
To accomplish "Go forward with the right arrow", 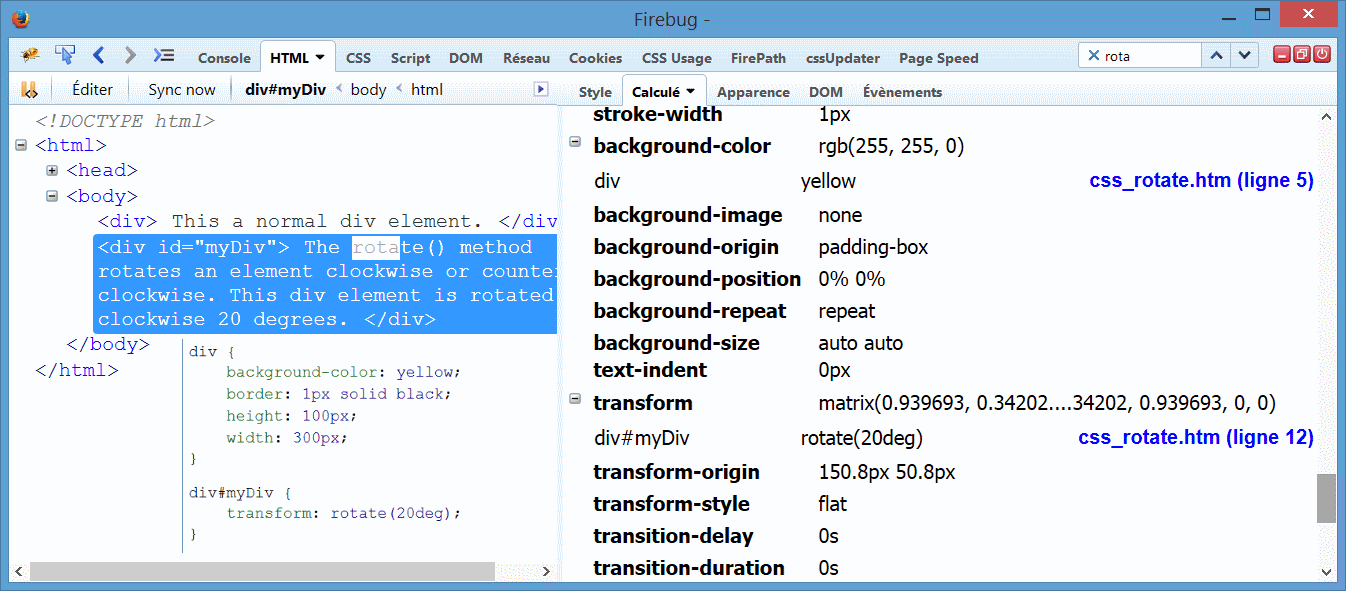I will click(130, 56).
